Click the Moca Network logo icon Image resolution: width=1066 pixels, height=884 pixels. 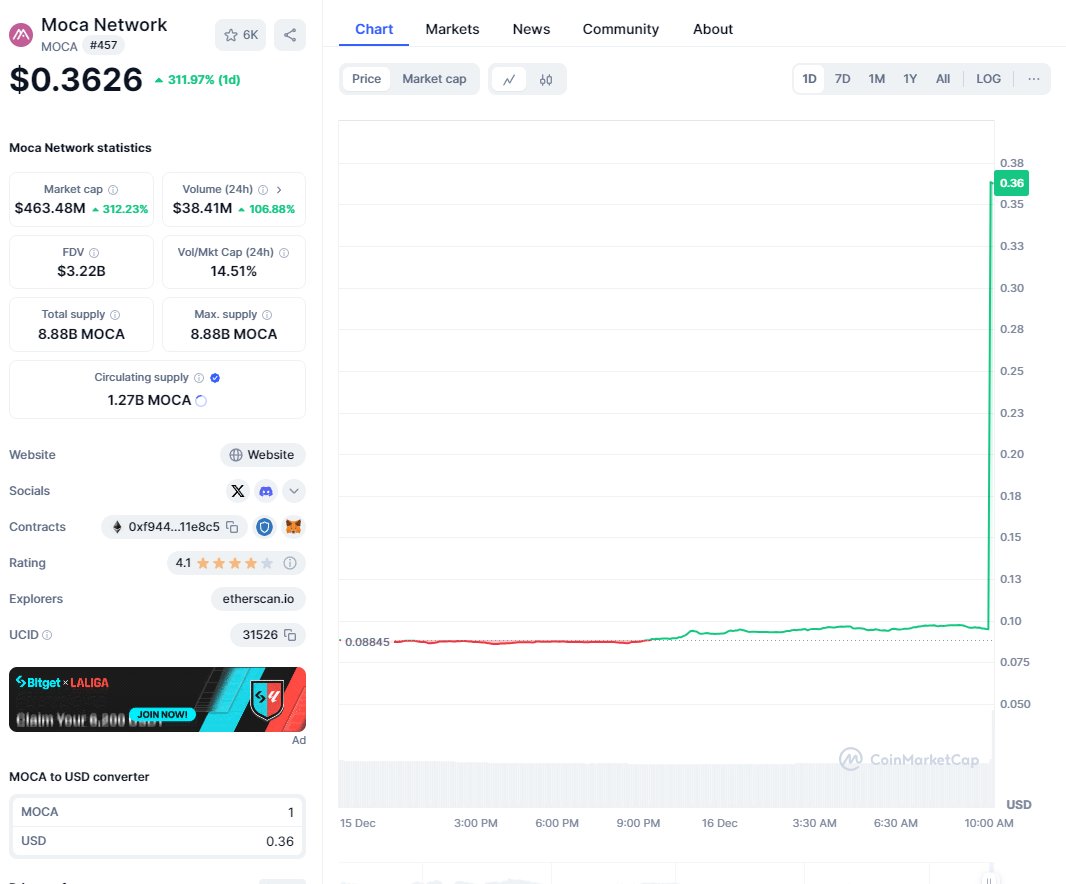[x=21, y=35]
